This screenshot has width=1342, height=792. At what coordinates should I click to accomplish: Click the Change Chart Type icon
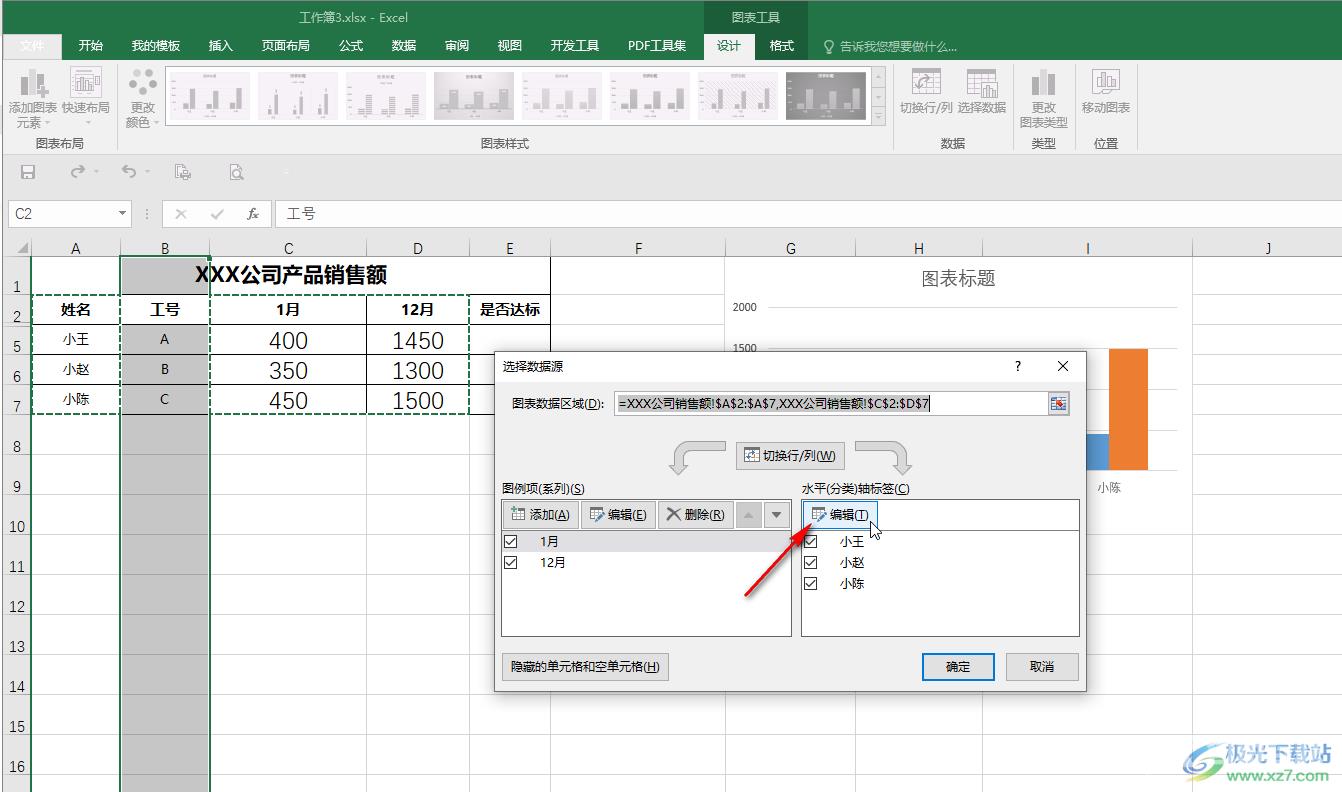click(x=1043, y=98)
